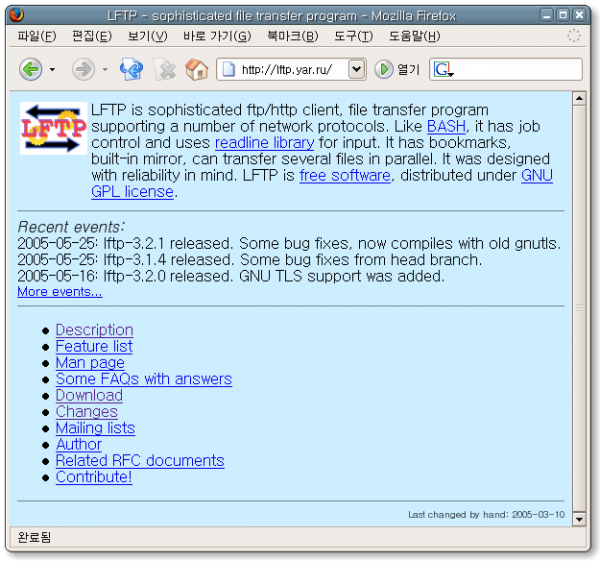Reload the page with the refresh icon
600x561 pixels.
131,69
